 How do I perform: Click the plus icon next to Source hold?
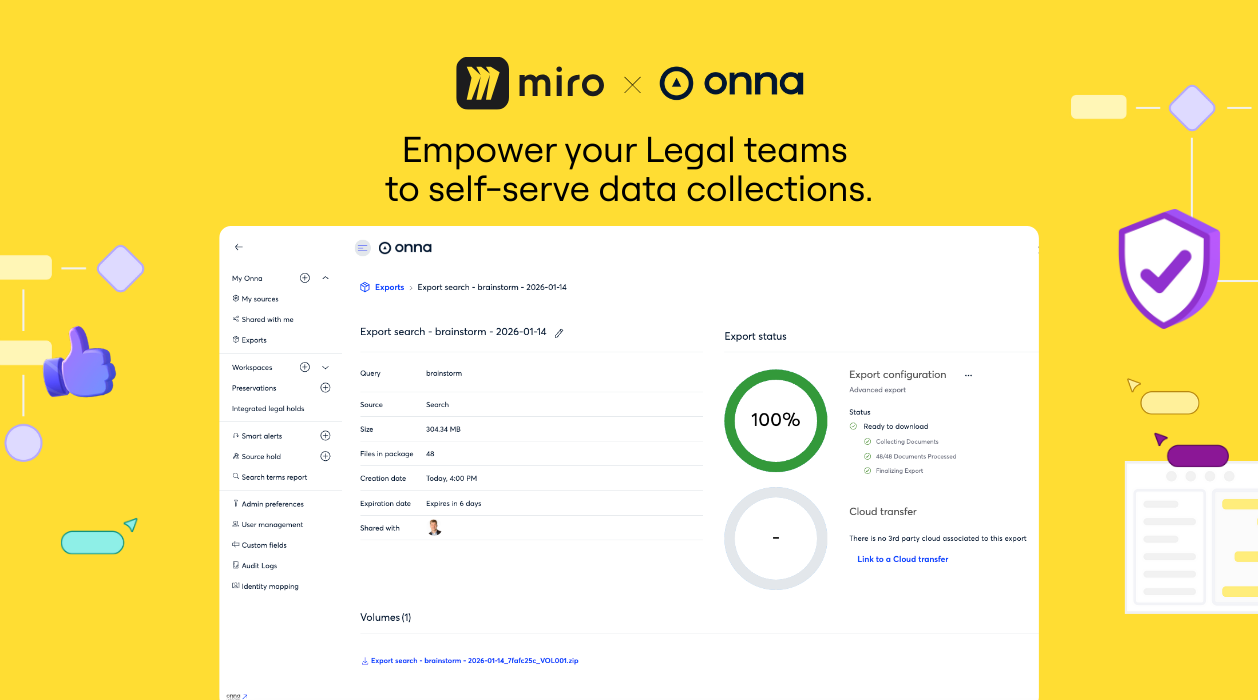click(325, 457)
